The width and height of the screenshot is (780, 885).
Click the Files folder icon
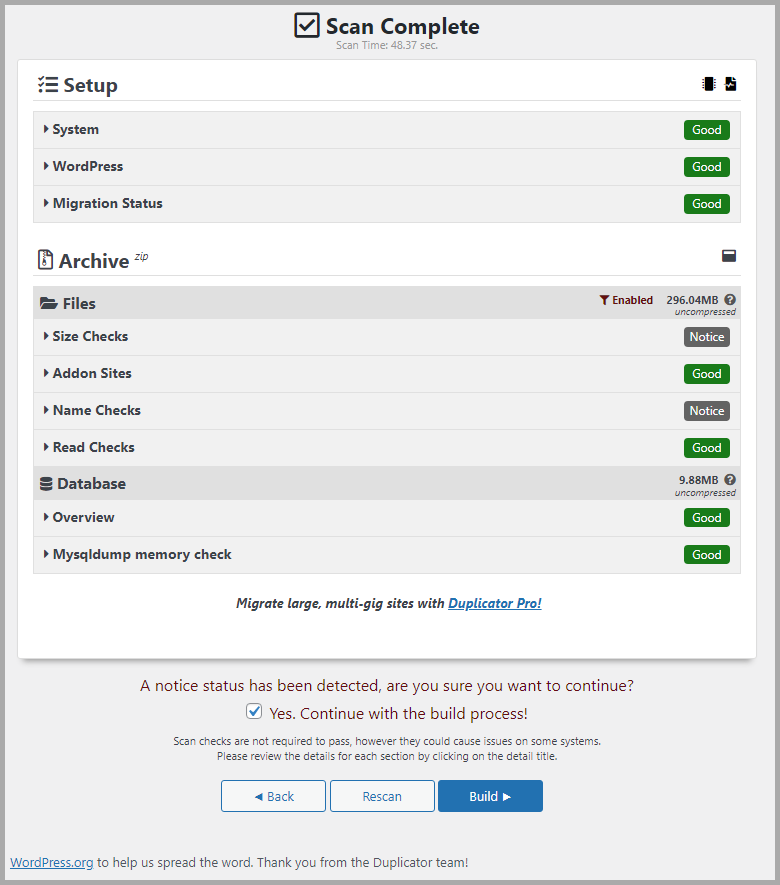[x=48, y=304]
